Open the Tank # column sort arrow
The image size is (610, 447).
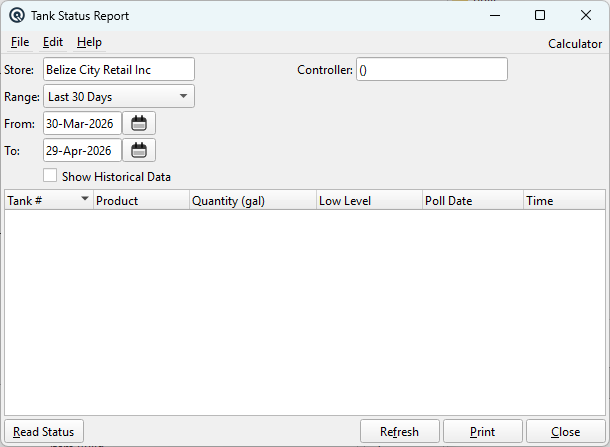[84, 199]
